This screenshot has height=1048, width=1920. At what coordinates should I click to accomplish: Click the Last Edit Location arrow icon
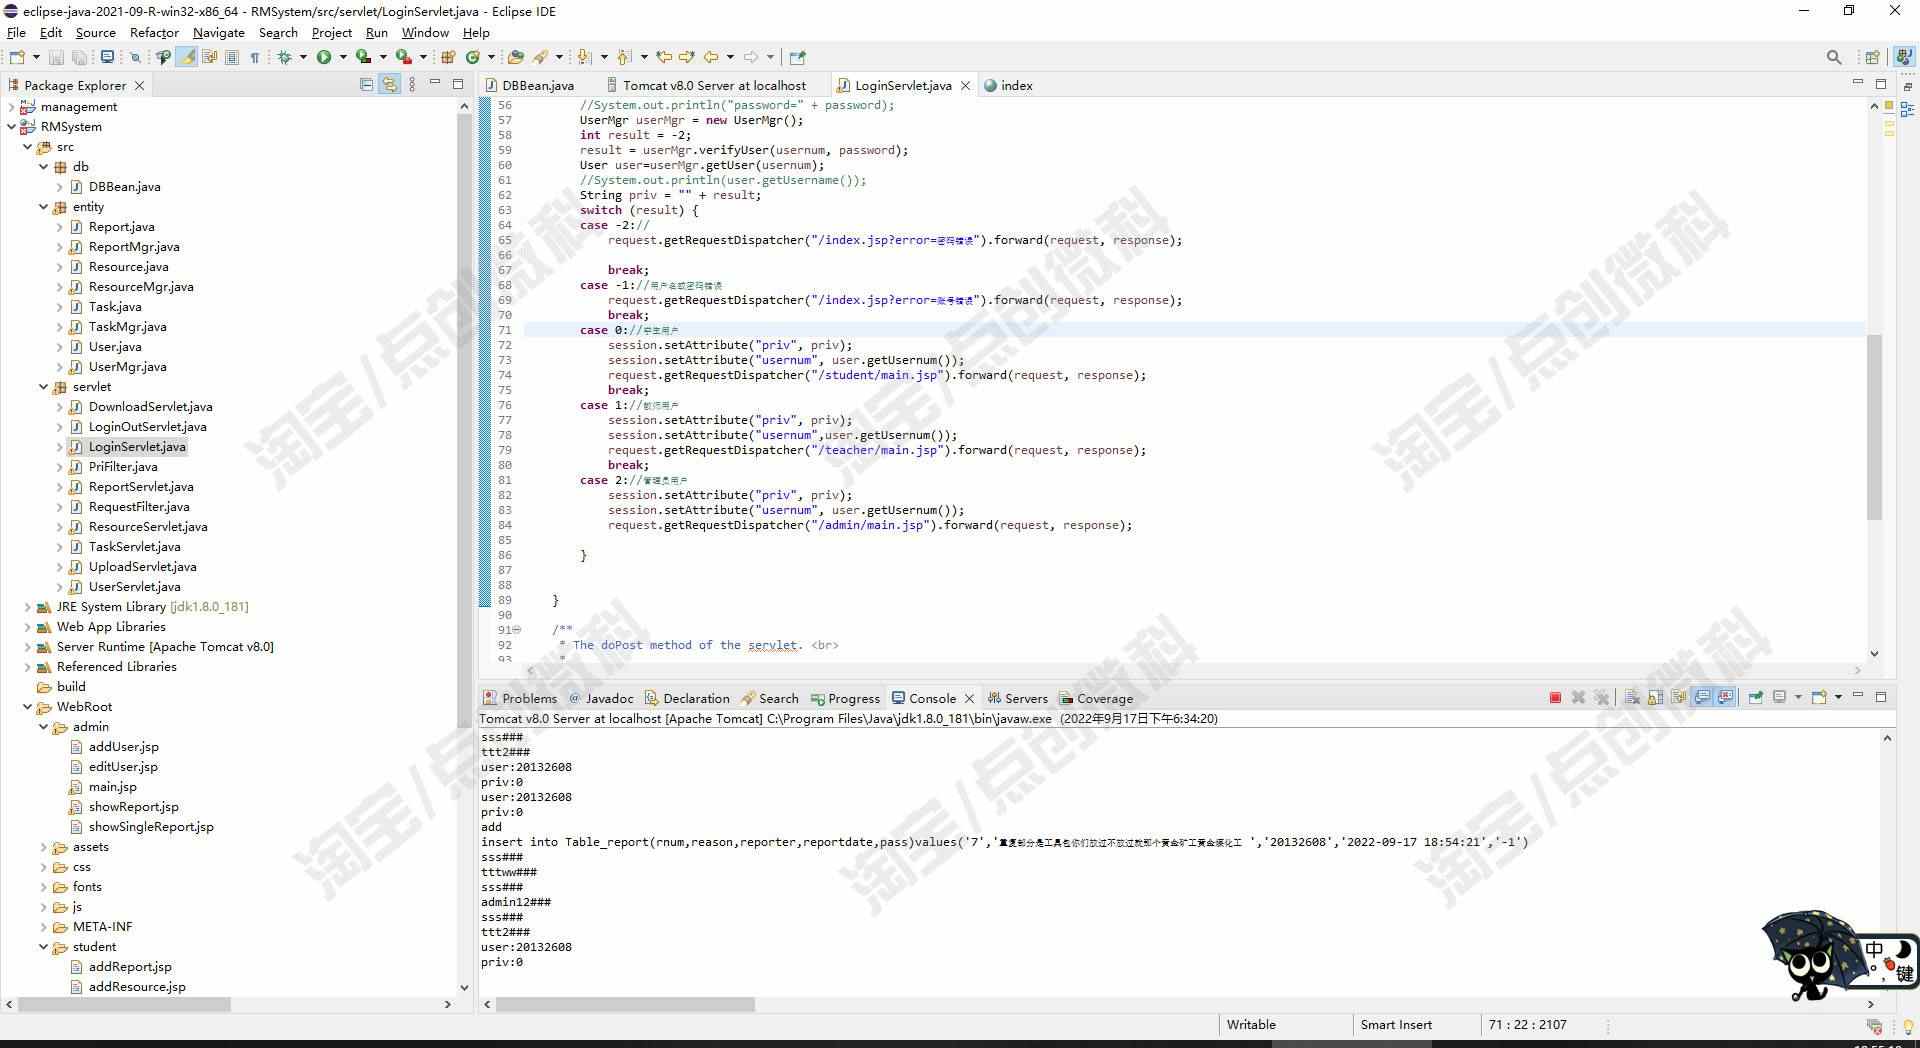[664, 57]
